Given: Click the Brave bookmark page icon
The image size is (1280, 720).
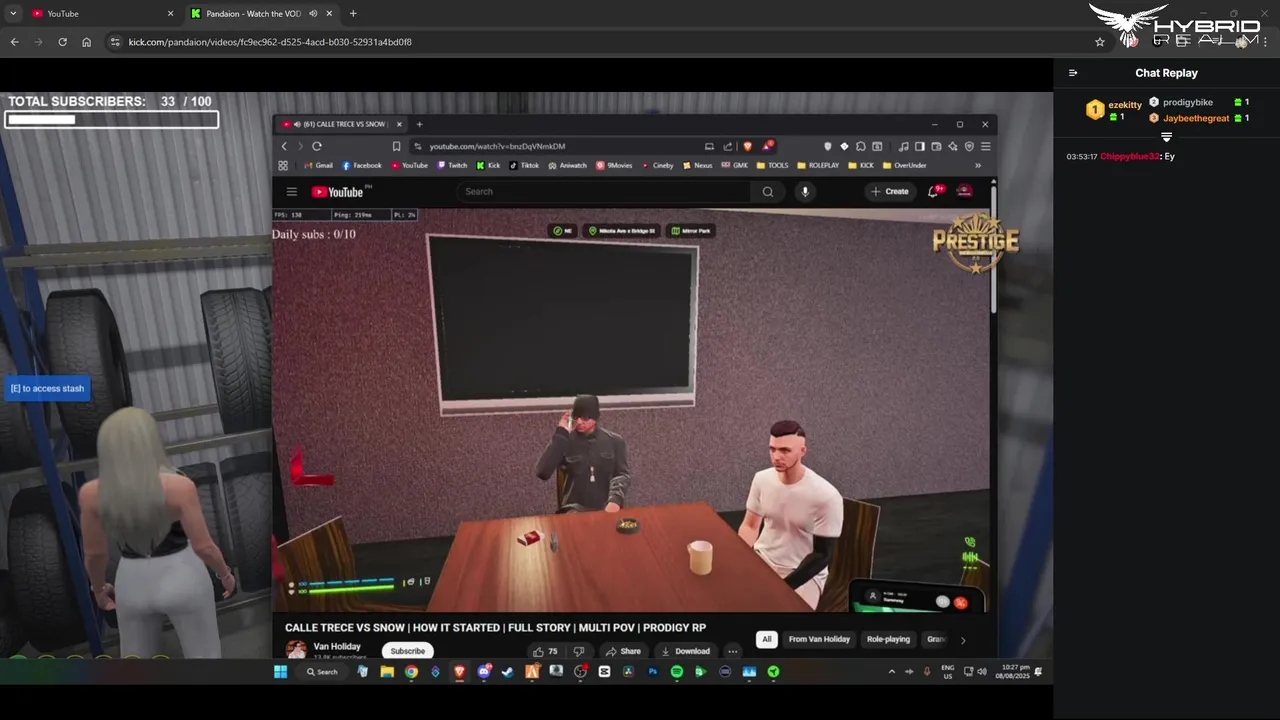Looking at the screenshot, I should pyautogui.click(x=396, y=146).
